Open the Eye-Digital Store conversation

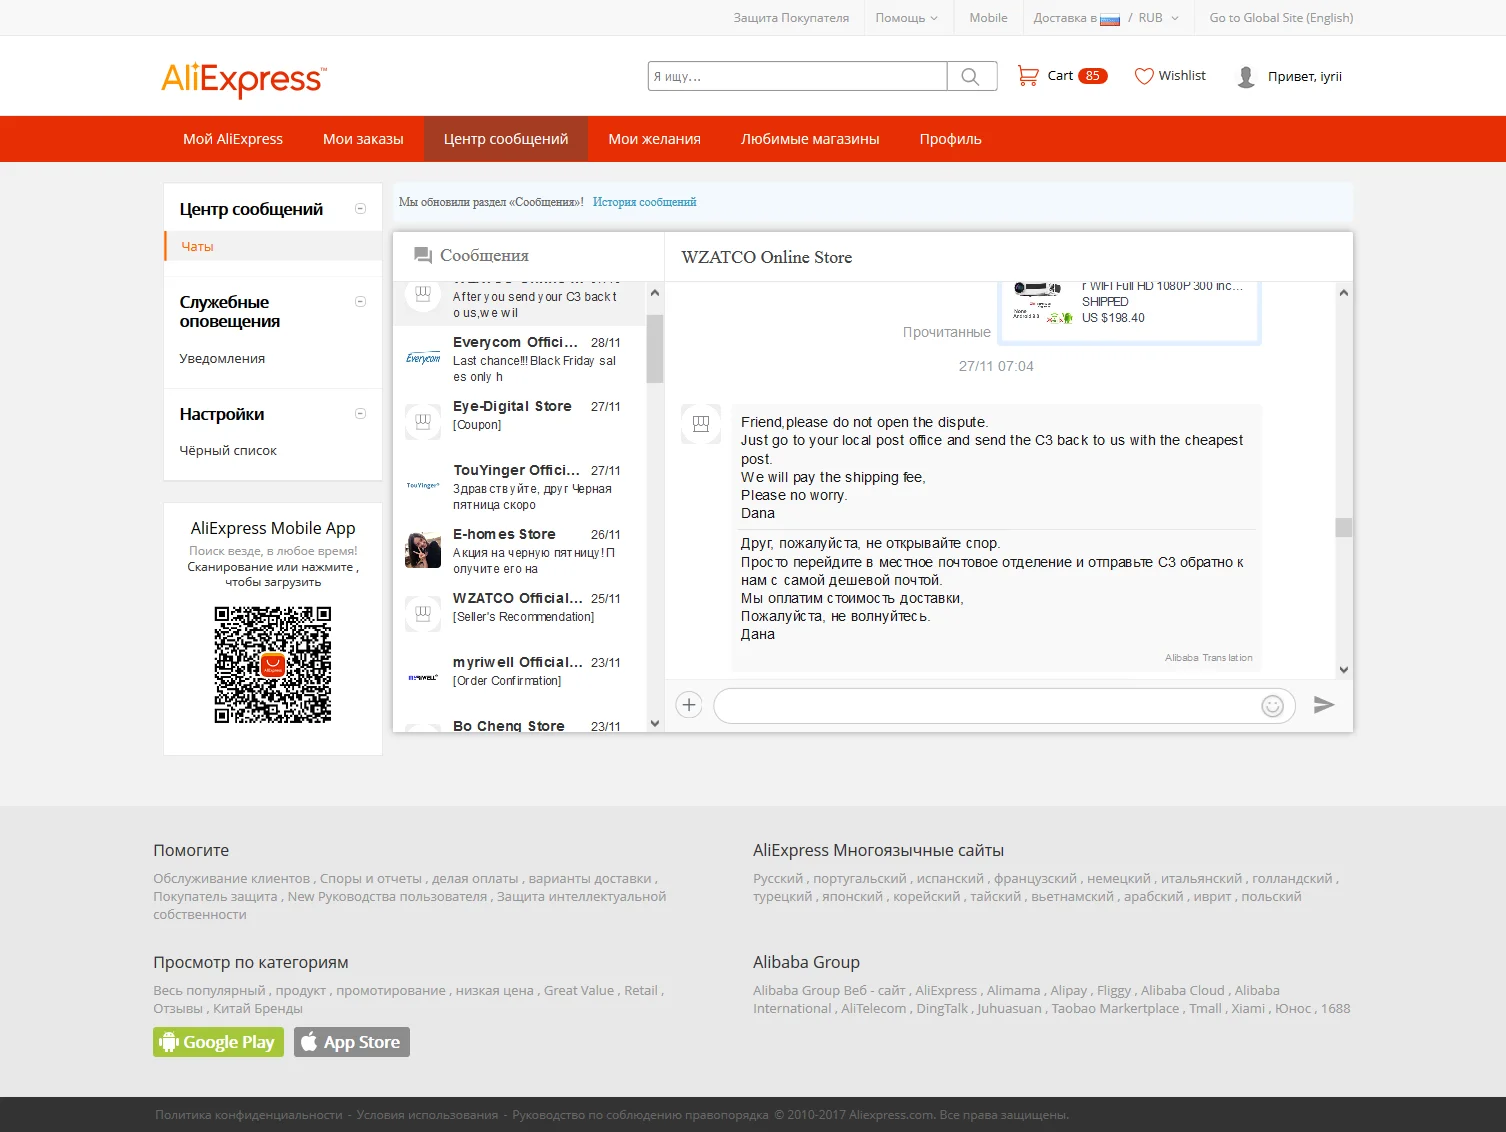click(520, 422)
